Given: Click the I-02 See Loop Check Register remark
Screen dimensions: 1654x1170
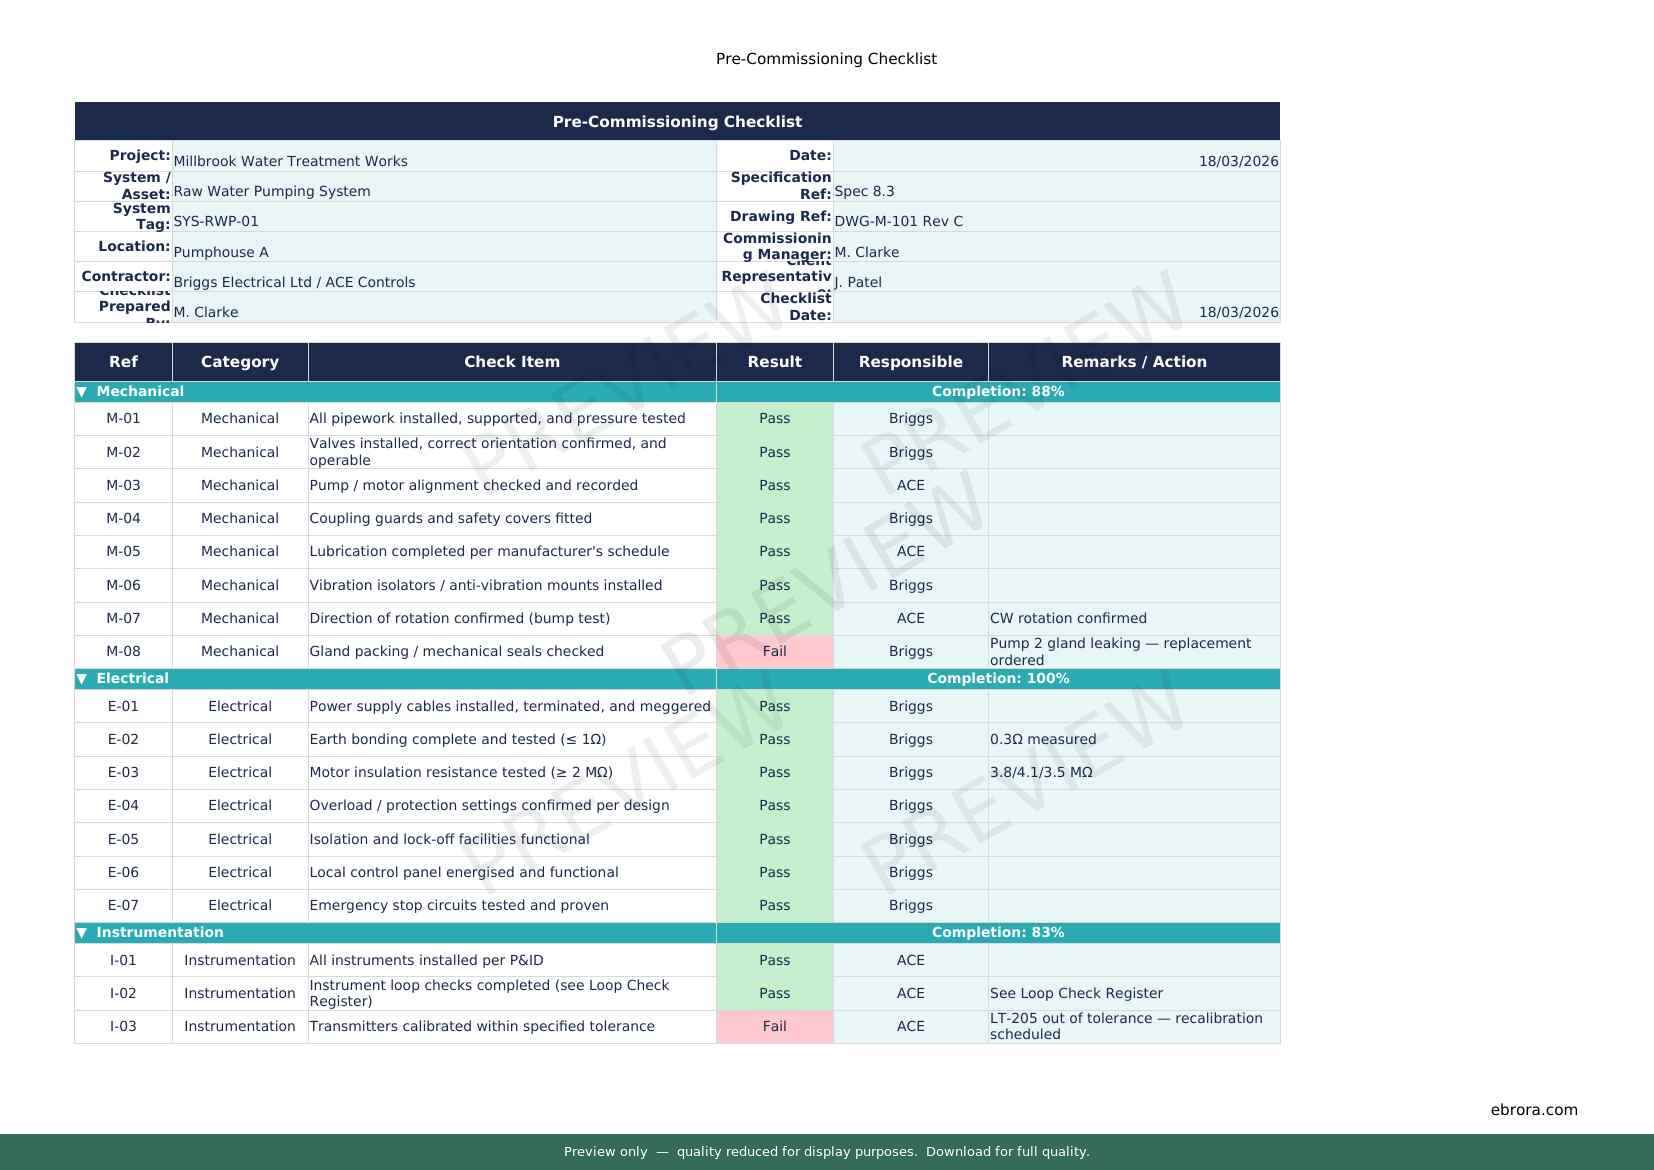Looking at the screenshot, I should click(1076, 994).
